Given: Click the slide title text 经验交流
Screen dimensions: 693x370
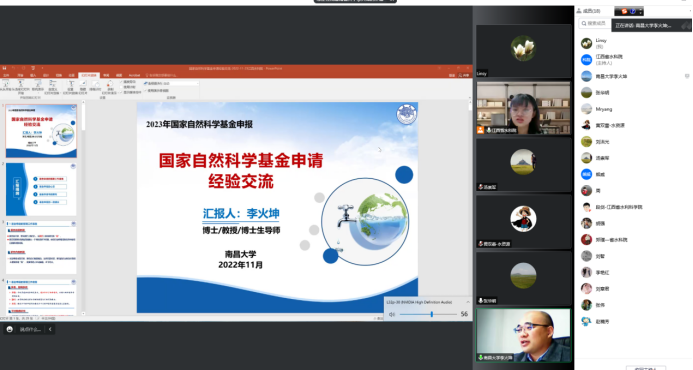Looking at the screenshot, I should pyautogui.click(x=241, y=181).
